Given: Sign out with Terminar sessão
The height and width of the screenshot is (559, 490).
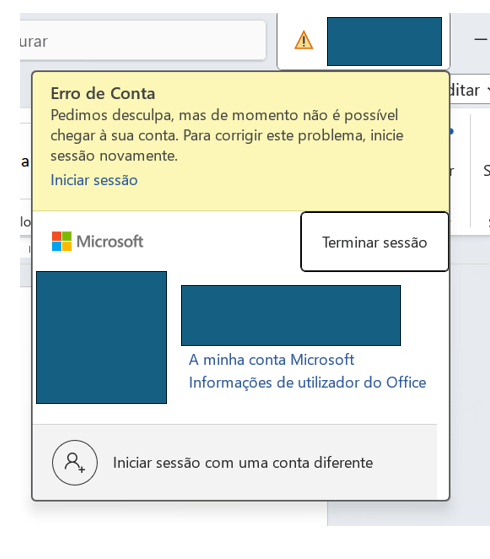Looking at the screenshot, I should pyautogui.click(x=374, y=242).
